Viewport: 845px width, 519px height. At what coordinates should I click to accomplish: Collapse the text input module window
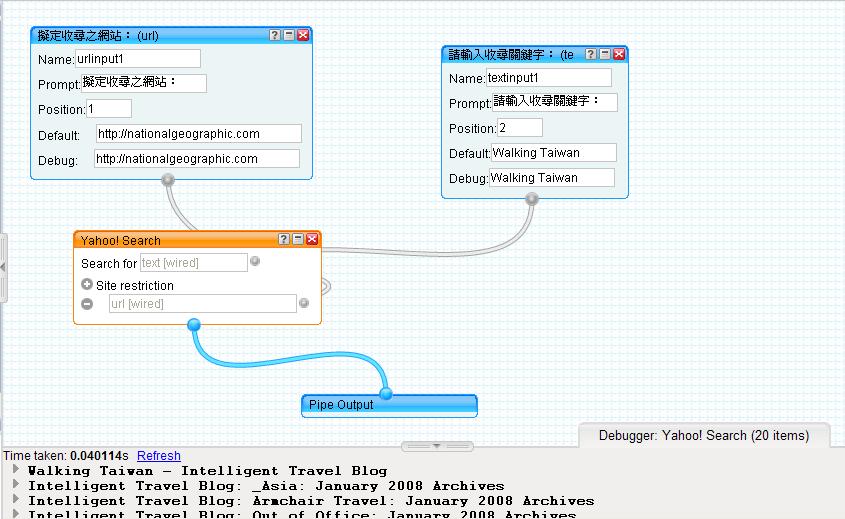click(605, 54)
